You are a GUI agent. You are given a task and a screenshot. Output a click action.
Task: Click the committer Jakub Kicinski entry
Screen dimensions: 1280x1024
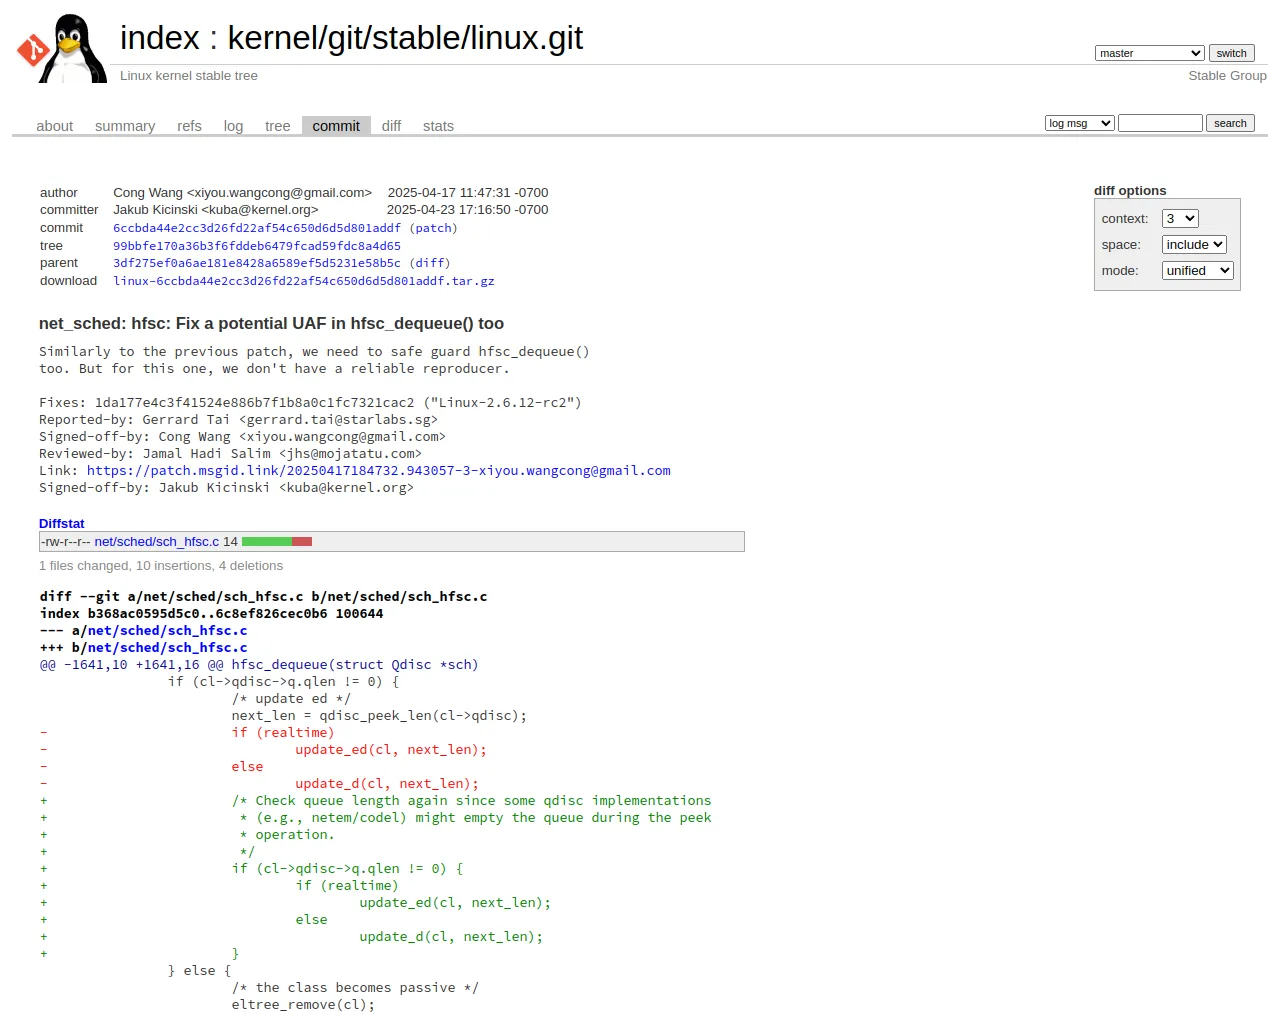(215, 210)
